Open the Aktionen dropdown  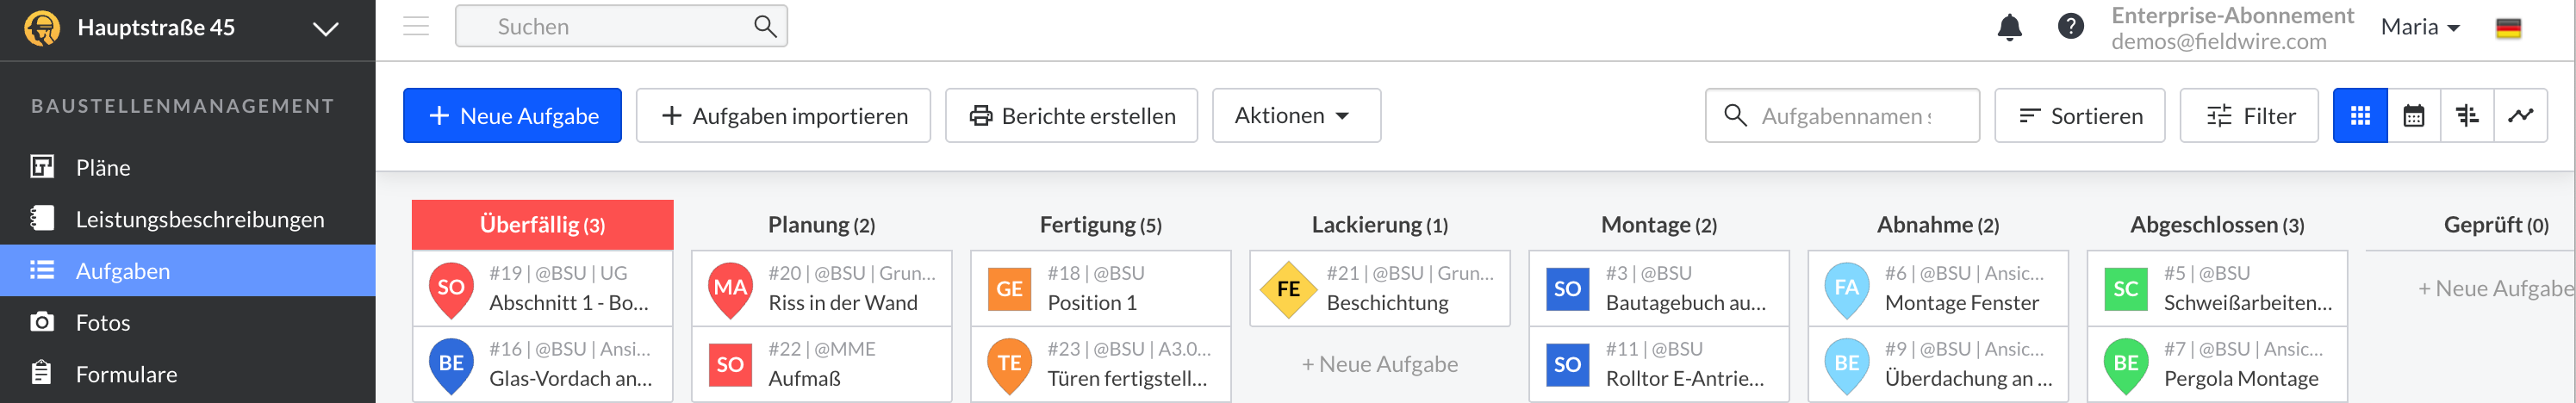coord(1295,116)
